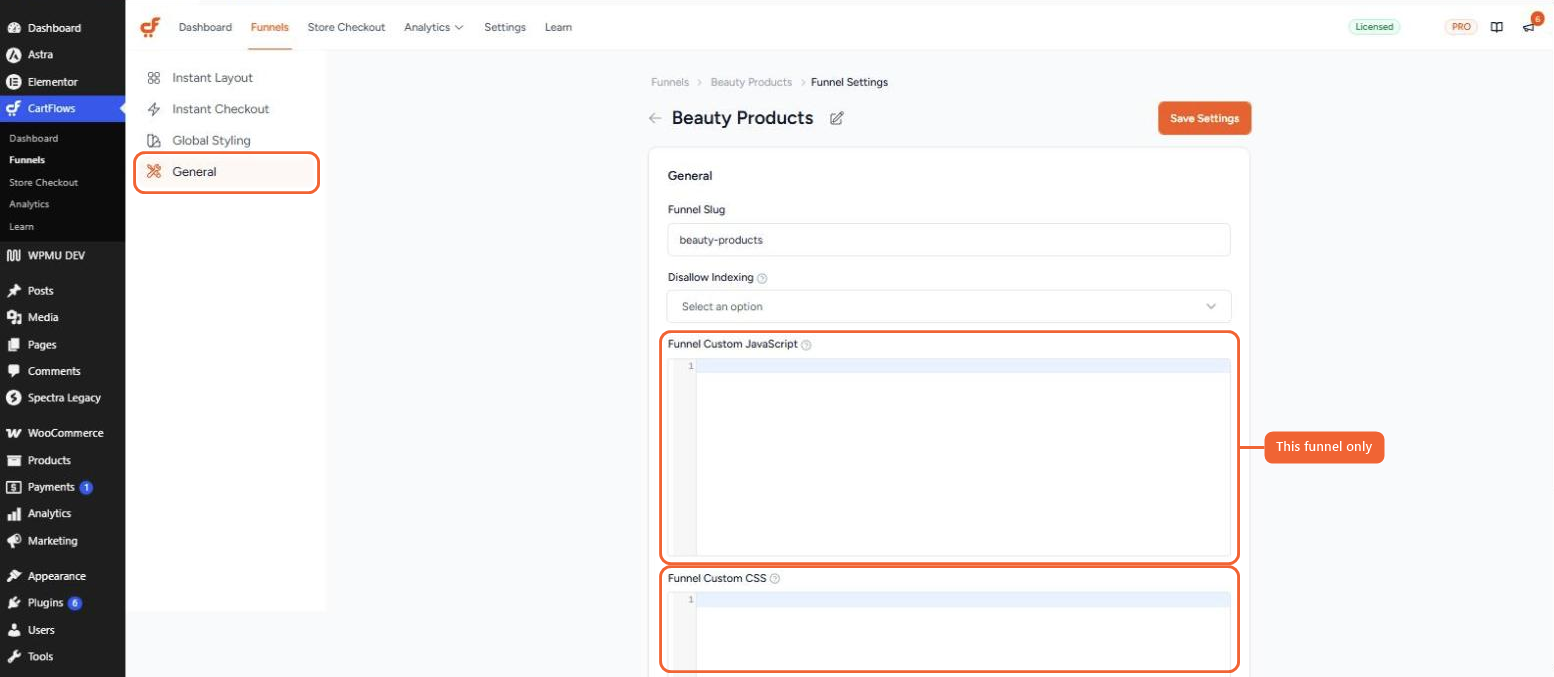Image resolution: width=1554 pixels, height=677 pixels.
Task: Expand the Analytics menu in top bar
Action: [x=434, y=27]
